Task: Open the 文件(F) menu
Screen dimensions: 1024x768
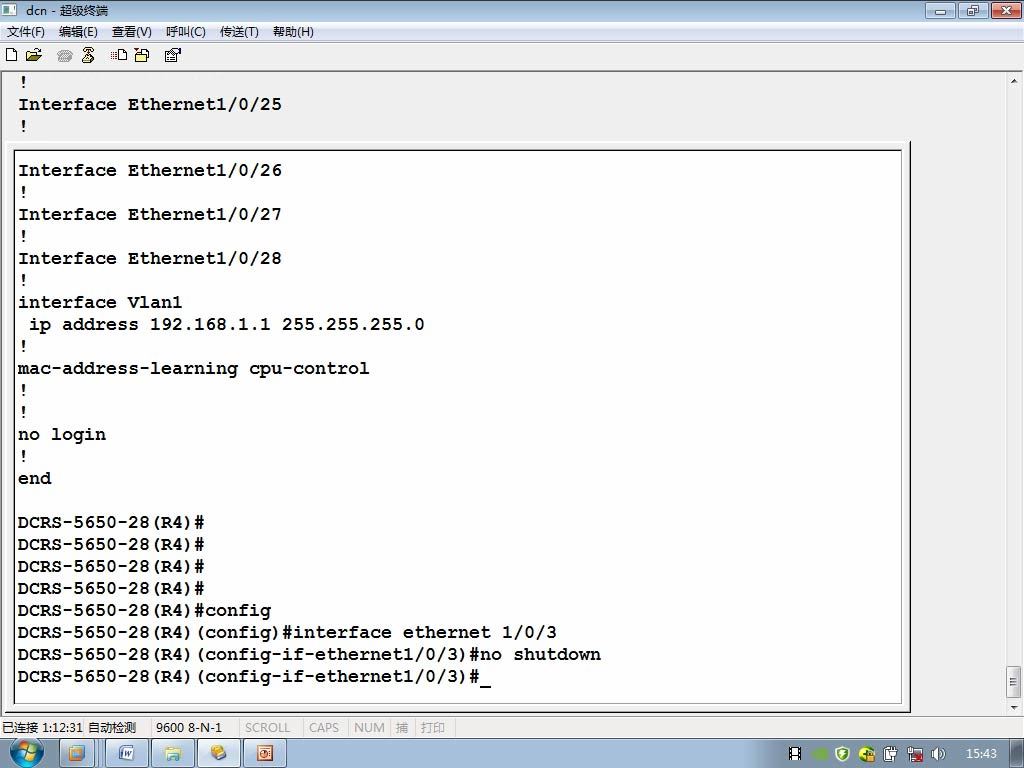Action: 25,32
